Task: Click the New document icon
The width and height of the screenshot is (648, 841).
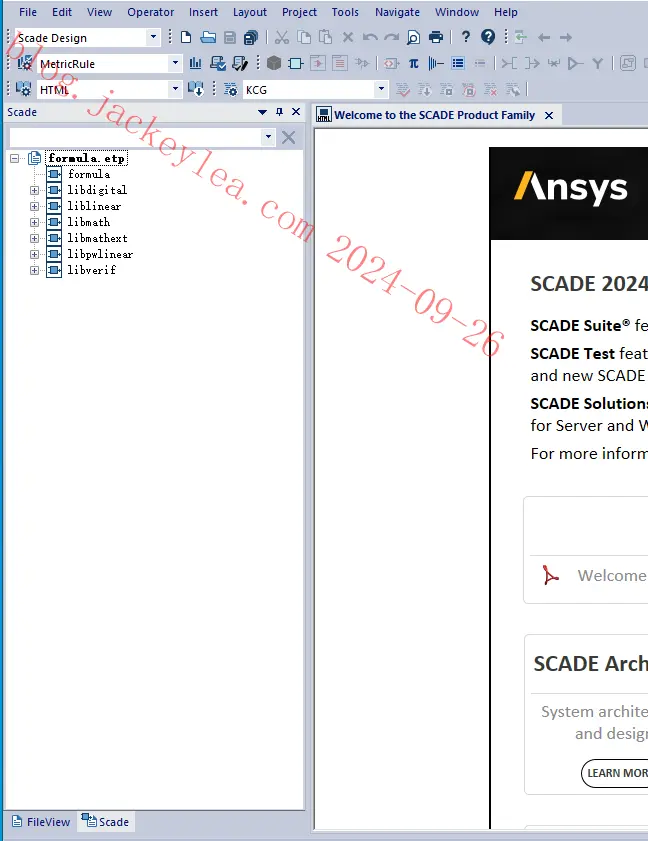Action: point(186,37)
